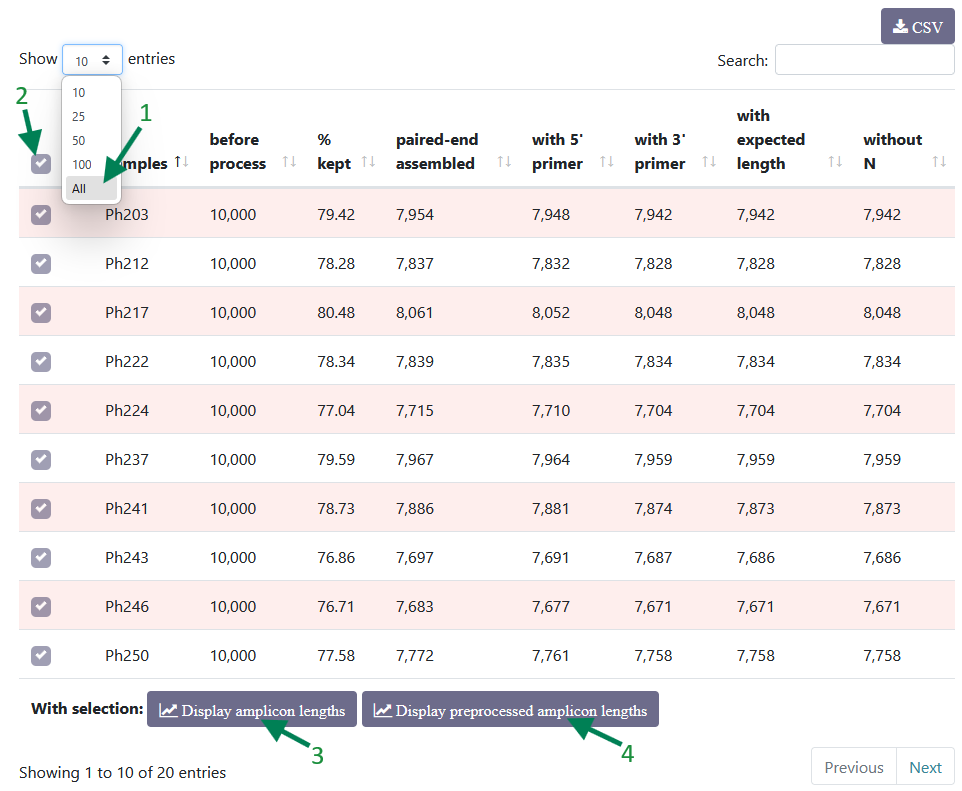The height and width of the screenshot is (791, 962).
Task: Click Display amplicon lengths button
Action: pos(252,709)
